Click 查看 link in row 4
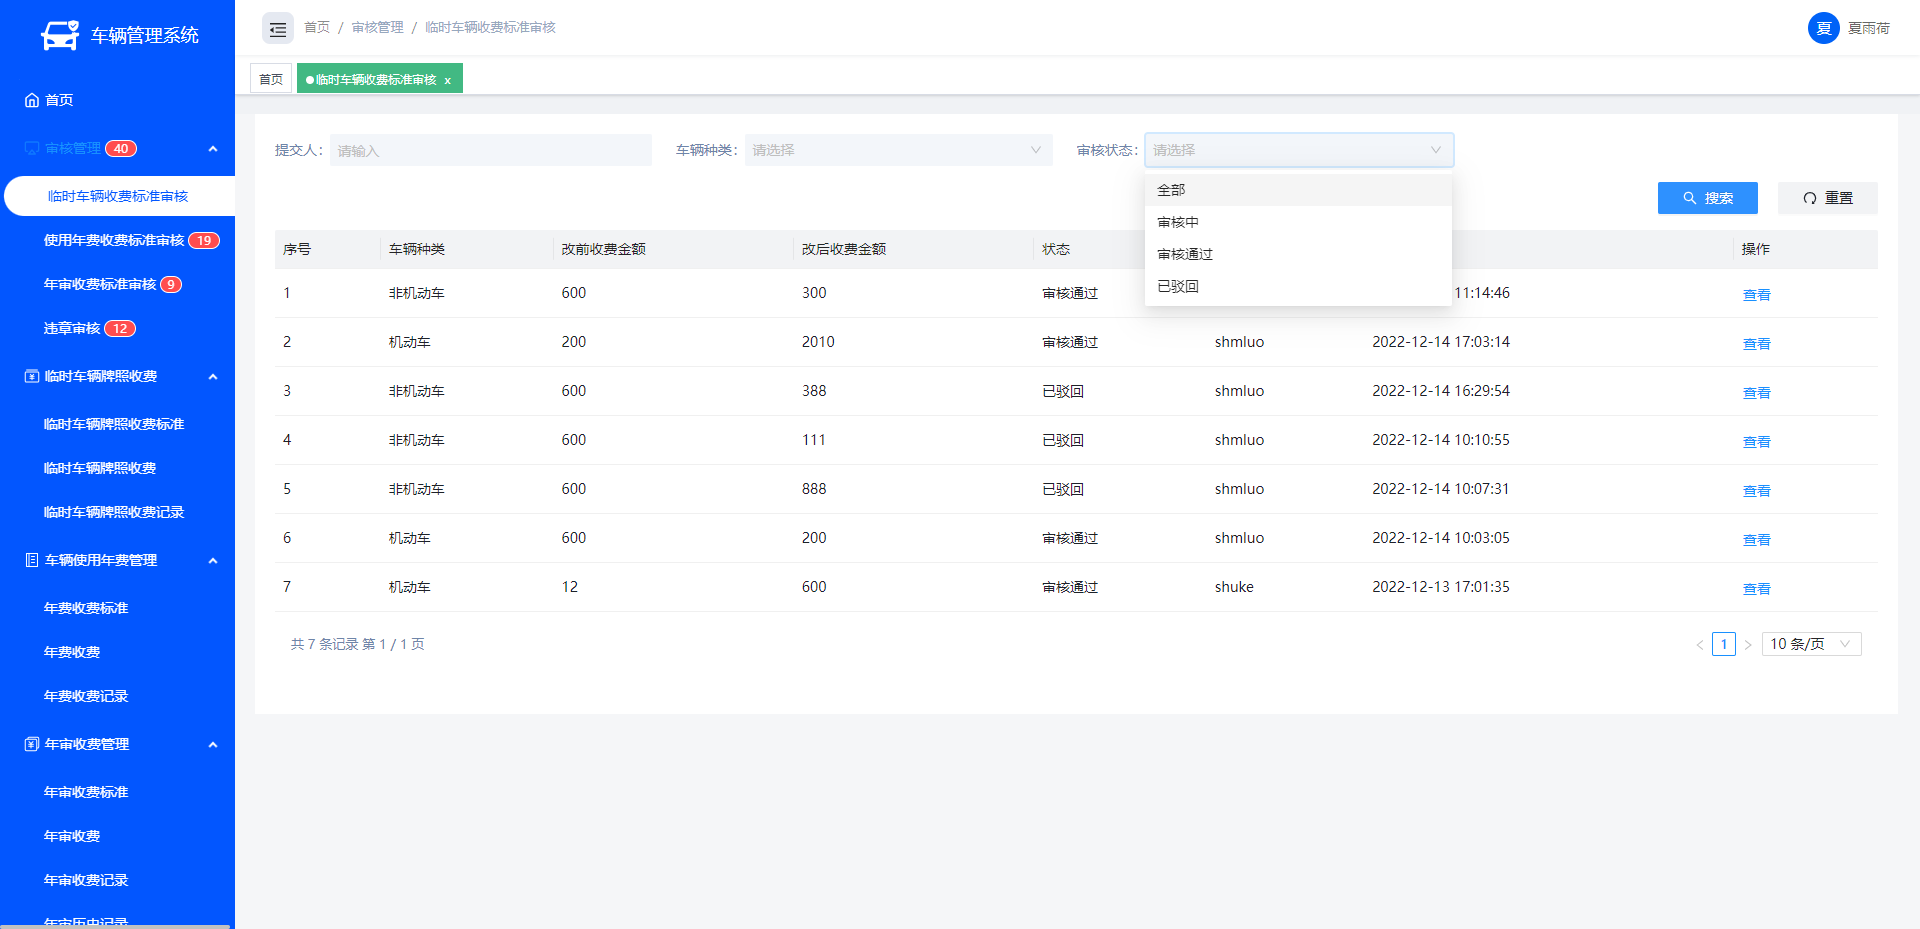Screen dimensions: 1920x929 (x=1756, y=442)
